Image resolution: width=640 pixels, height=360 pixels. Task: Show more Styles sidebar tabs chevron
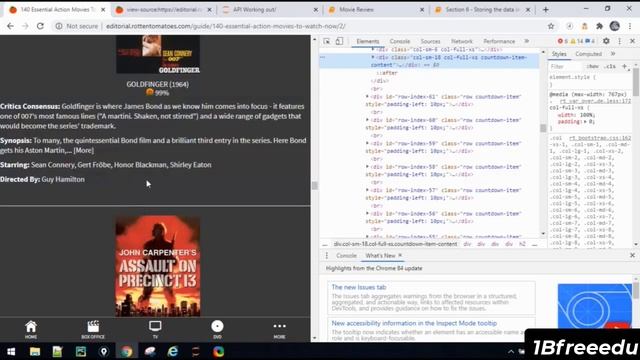613,54
